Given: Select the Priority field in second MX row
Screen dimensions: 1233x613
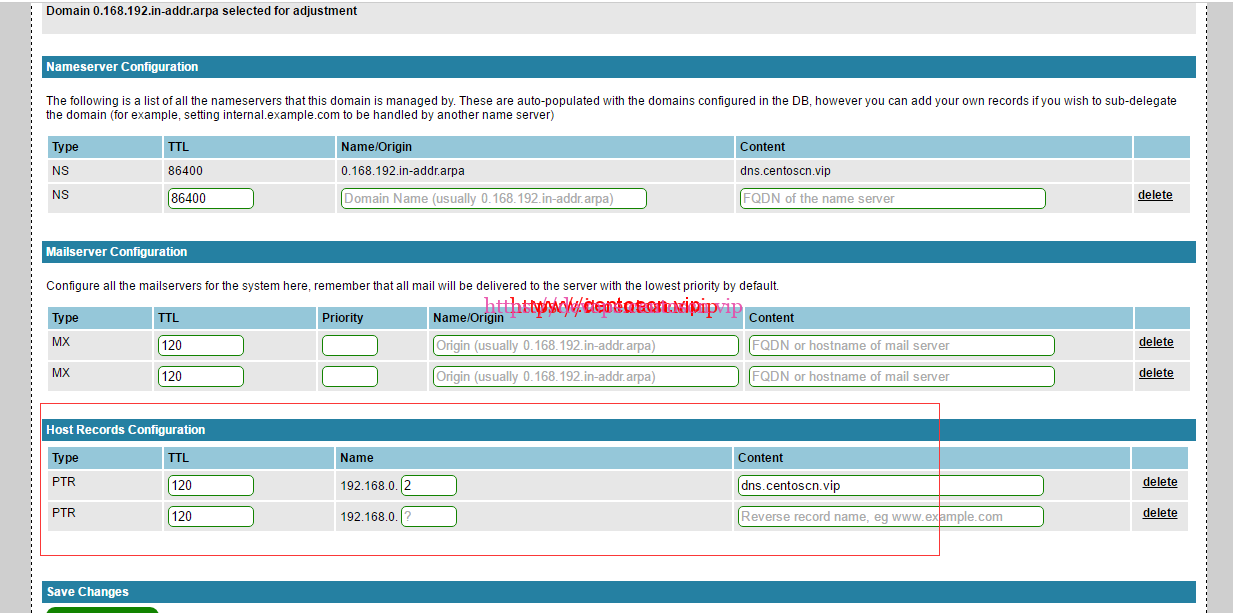Looking at the screenshot, I should (x=349, y=376).
